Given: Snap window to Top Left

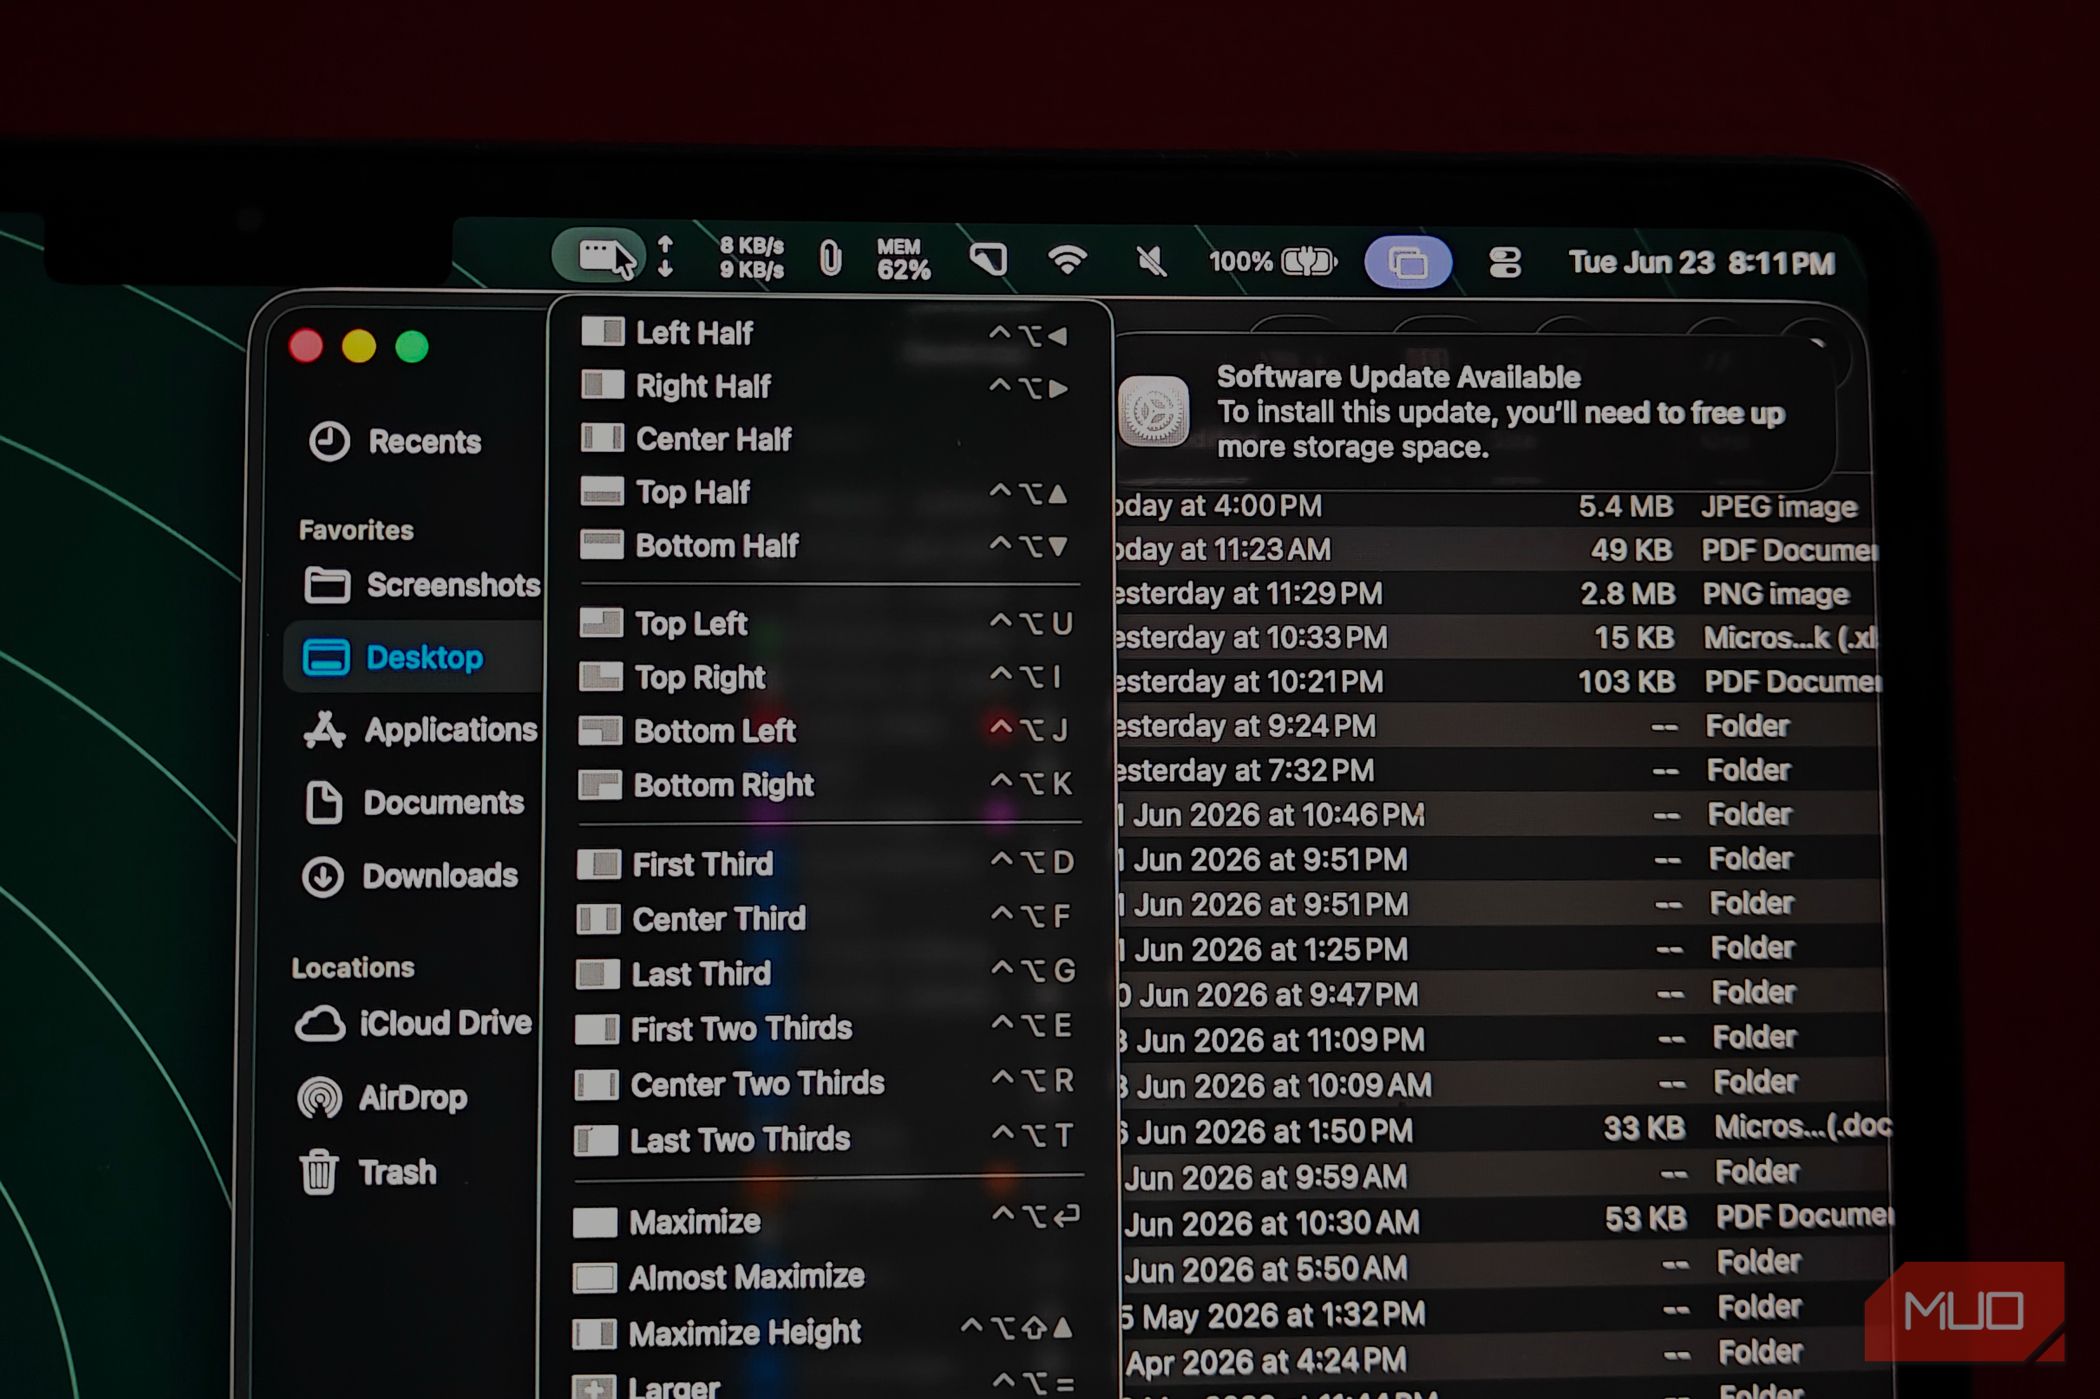Looking at the screenshot, I should 825,623.
